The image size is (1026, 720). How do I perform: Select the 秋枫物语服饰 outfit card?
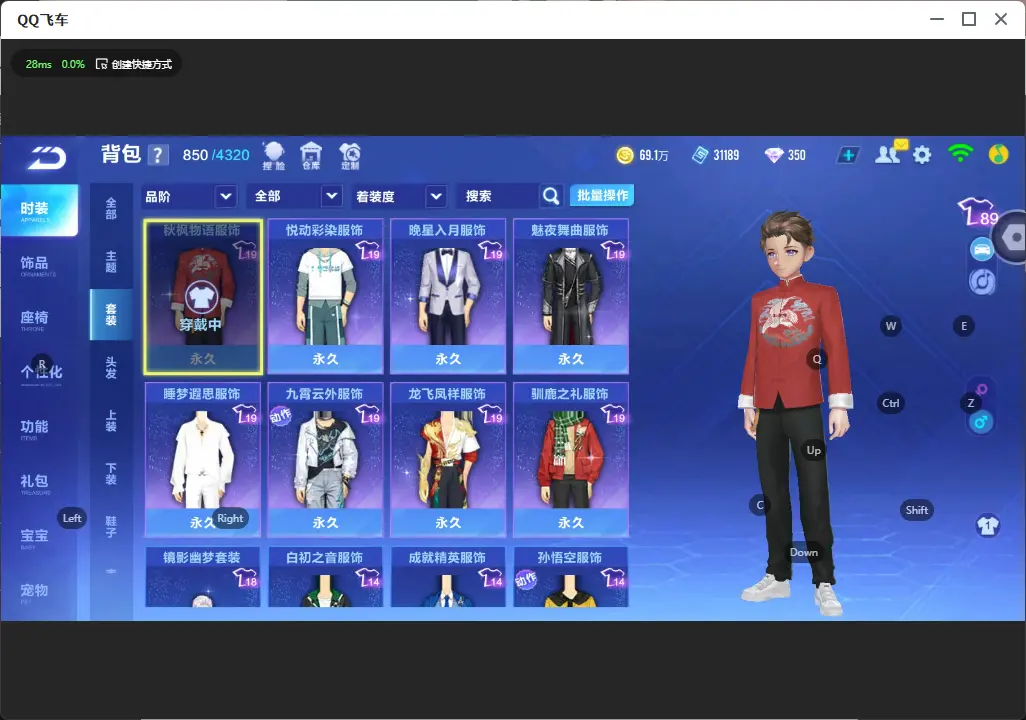pyautogui.click(x=203, y=297)
